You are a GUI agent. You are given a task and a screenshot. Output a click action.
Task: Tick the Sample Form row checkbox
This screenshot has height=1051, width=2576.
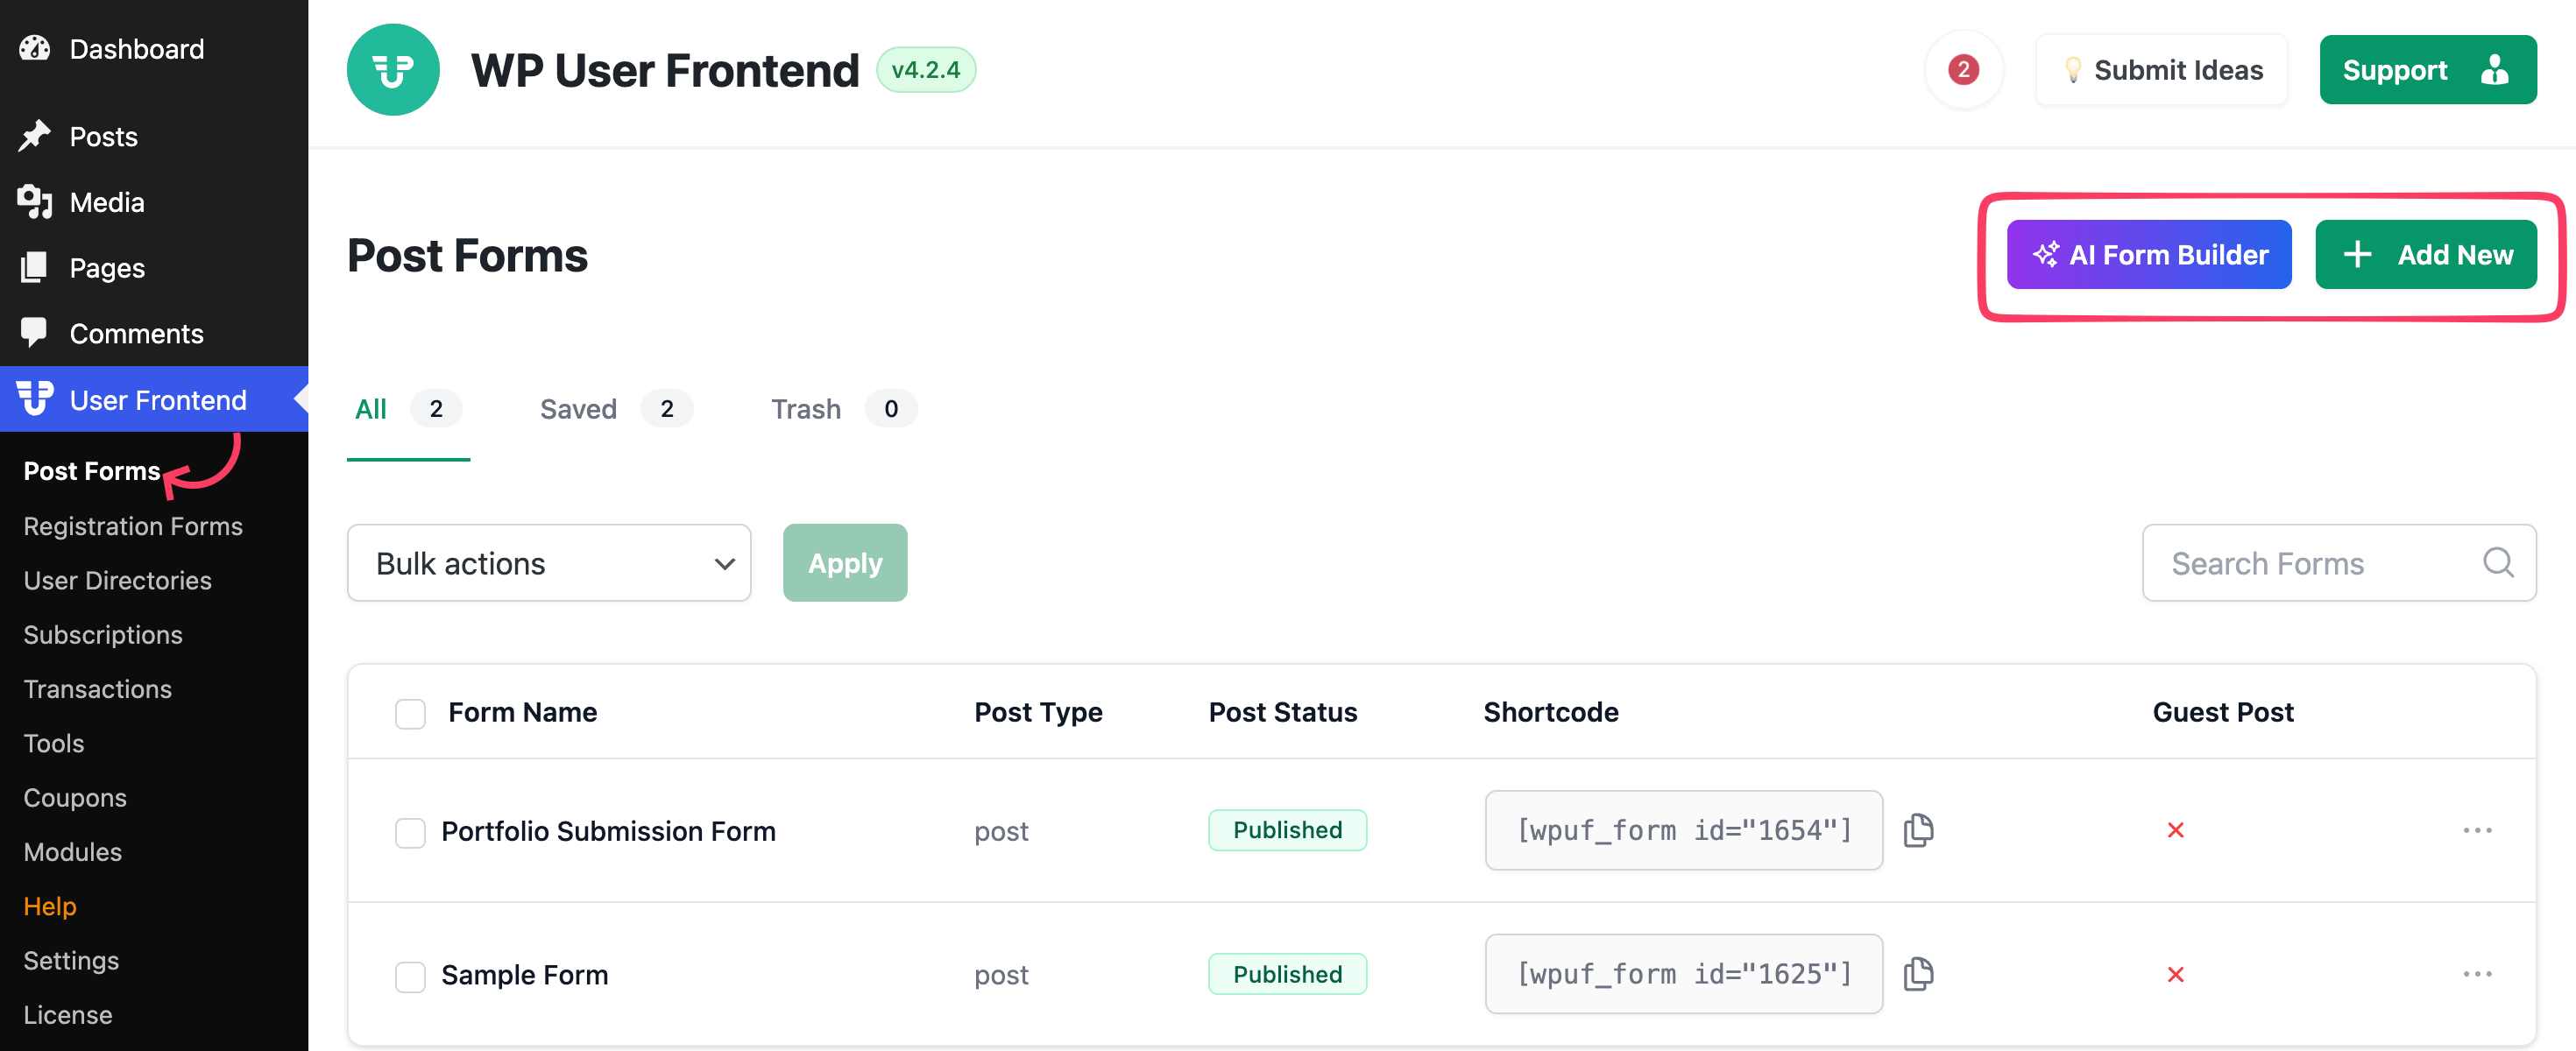click(x=410, y=976)
